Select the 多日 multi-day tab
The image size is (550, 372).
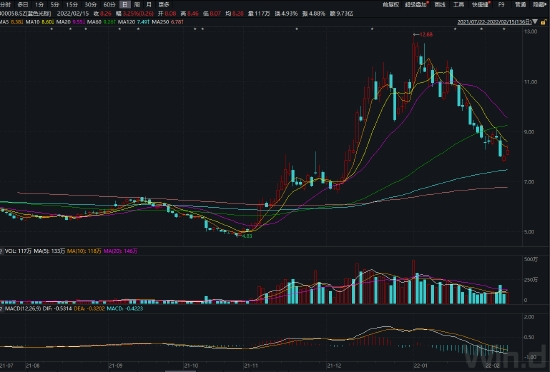pyautogui.click(x=23, y=5)
